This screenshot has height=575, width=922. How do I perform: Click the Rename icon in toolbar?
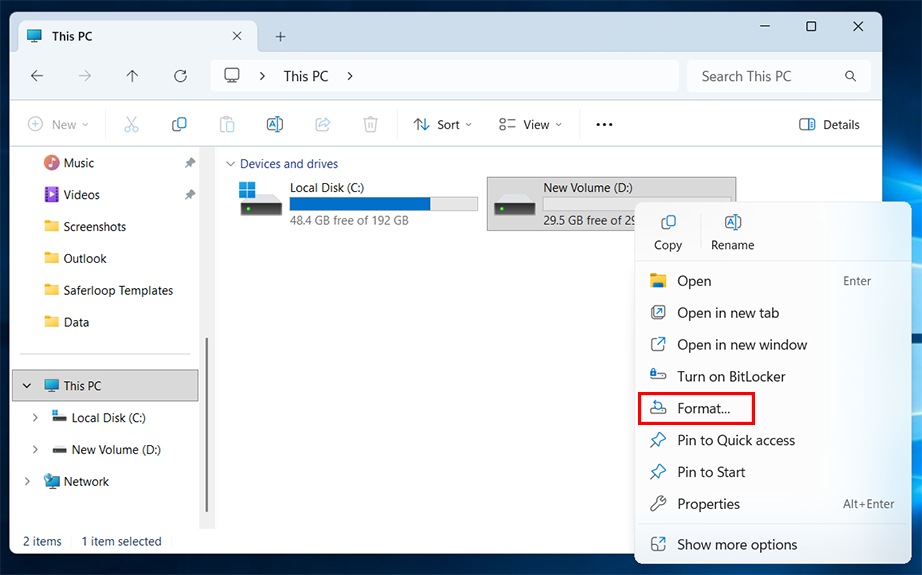275,125
